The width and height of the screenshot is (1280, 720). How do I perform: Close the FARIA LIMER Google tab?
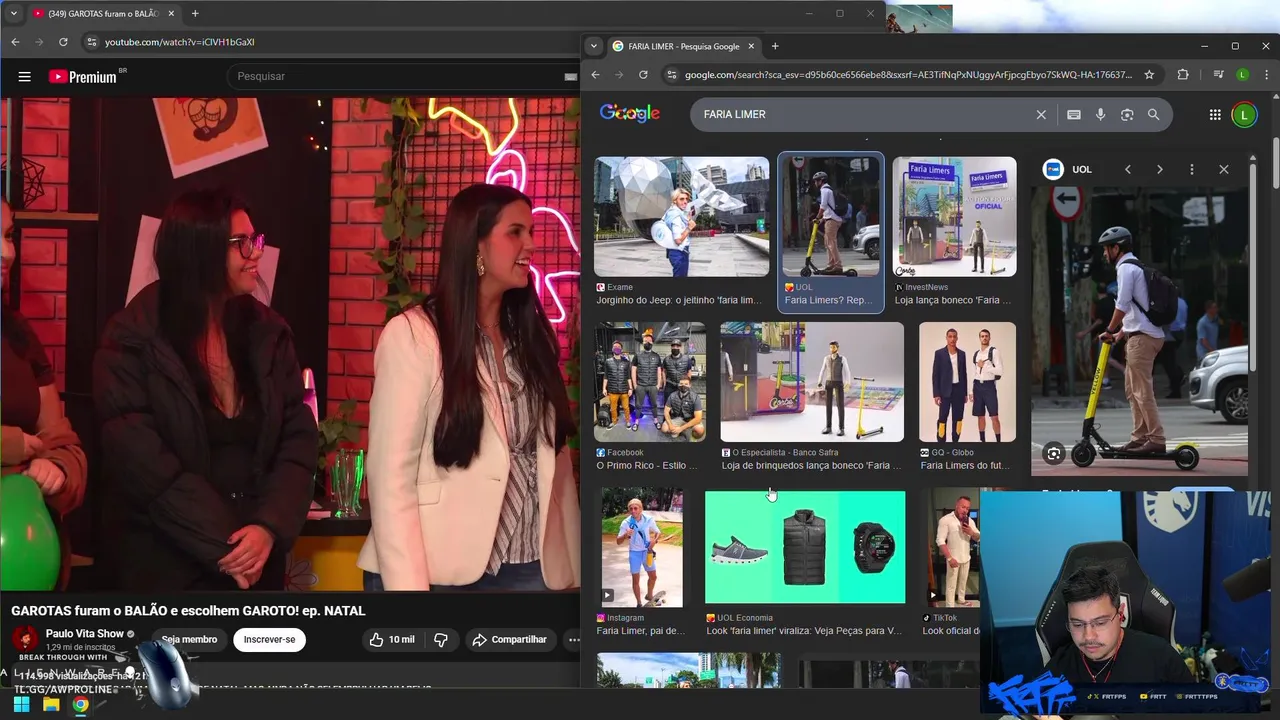(751, 46)
